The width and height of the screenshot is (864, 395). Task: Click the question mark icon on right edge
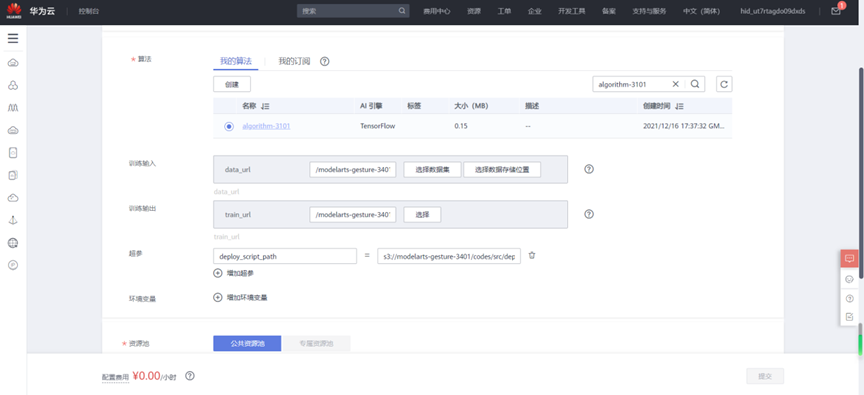[x=849, y=298]
